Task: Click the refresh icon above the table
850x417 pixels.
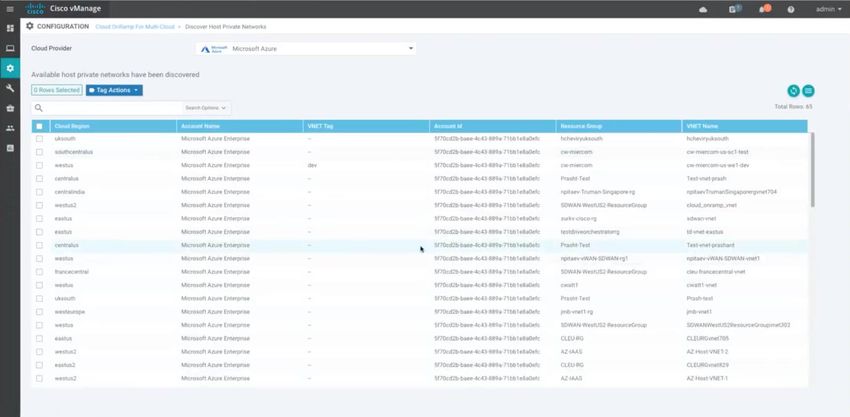Action: coord(794,91)
